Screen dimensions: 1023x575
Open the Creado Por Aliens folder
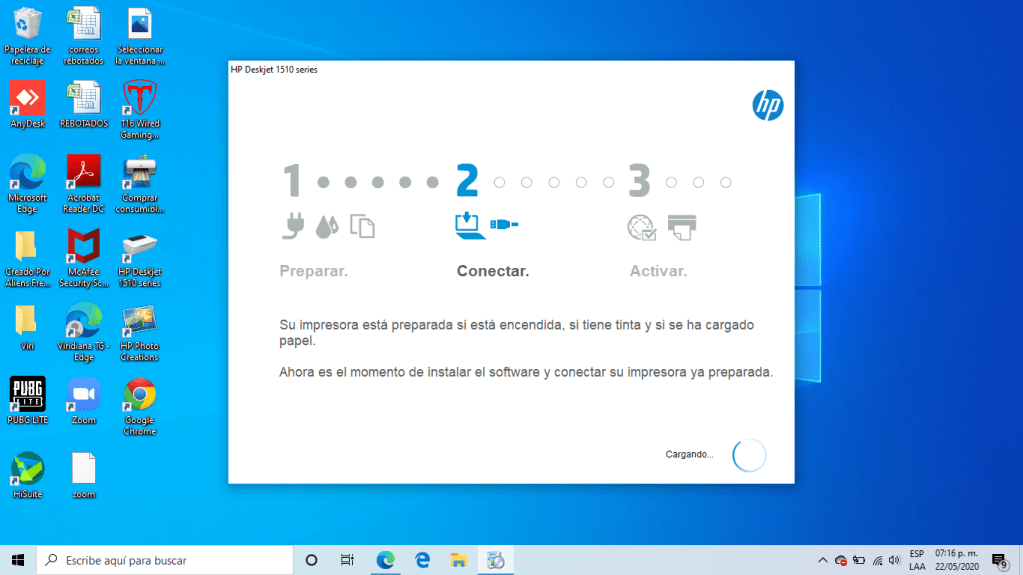pos(27,258)
